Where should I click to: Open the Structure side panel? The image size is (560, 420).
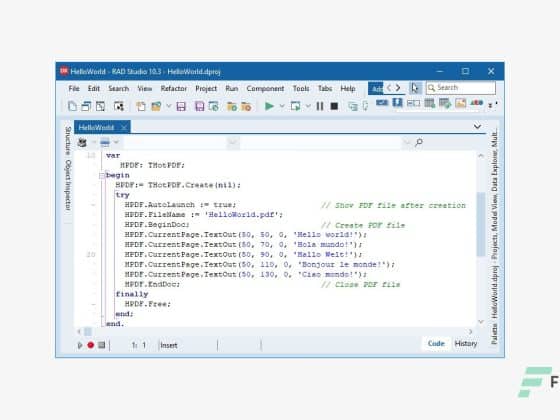point(68,141)
